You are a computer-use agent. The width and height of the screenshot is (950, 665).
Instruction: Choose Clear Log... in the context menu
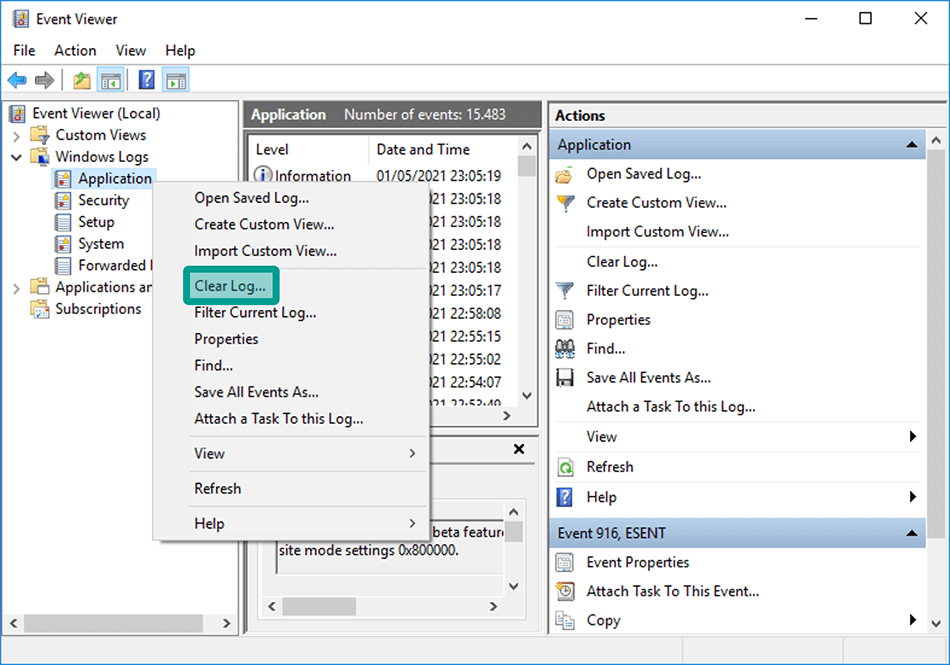click(x=230, y=286)
